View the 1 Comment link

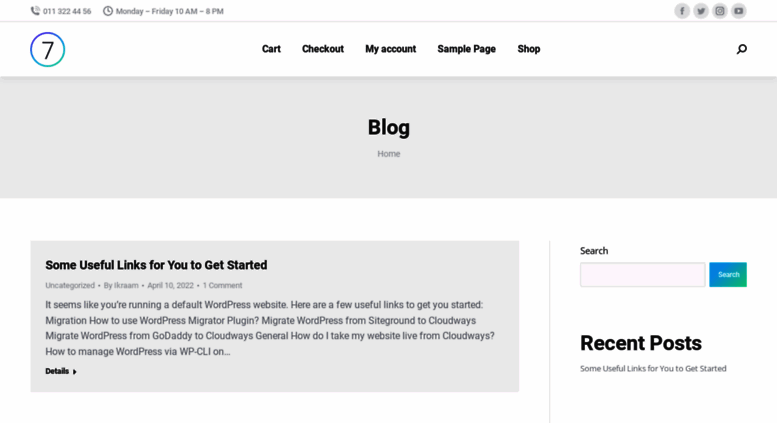pos(222,285)
